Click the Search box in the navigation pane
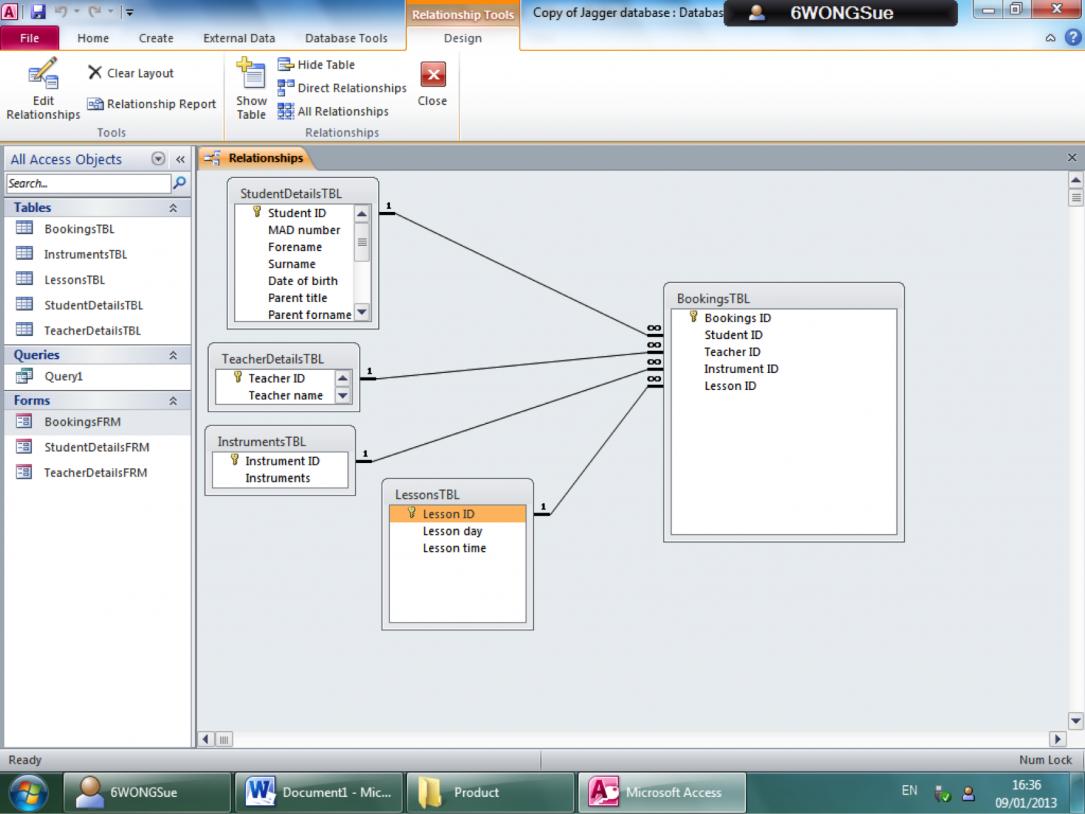This screenshot has width=1085, height=814. click(88, 183)
